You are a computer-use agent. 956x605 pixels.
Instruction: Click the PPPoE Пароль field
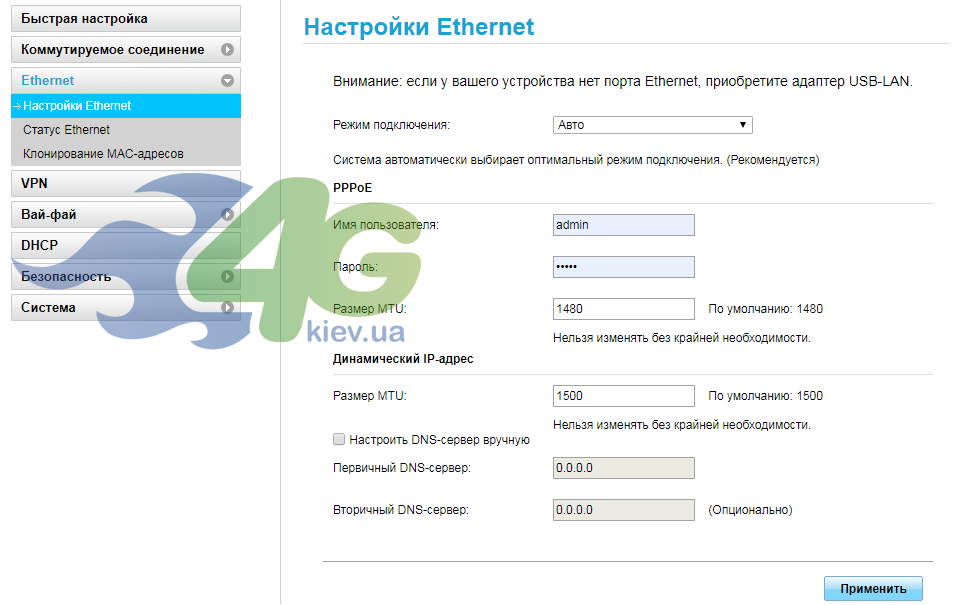coord(624,267)
